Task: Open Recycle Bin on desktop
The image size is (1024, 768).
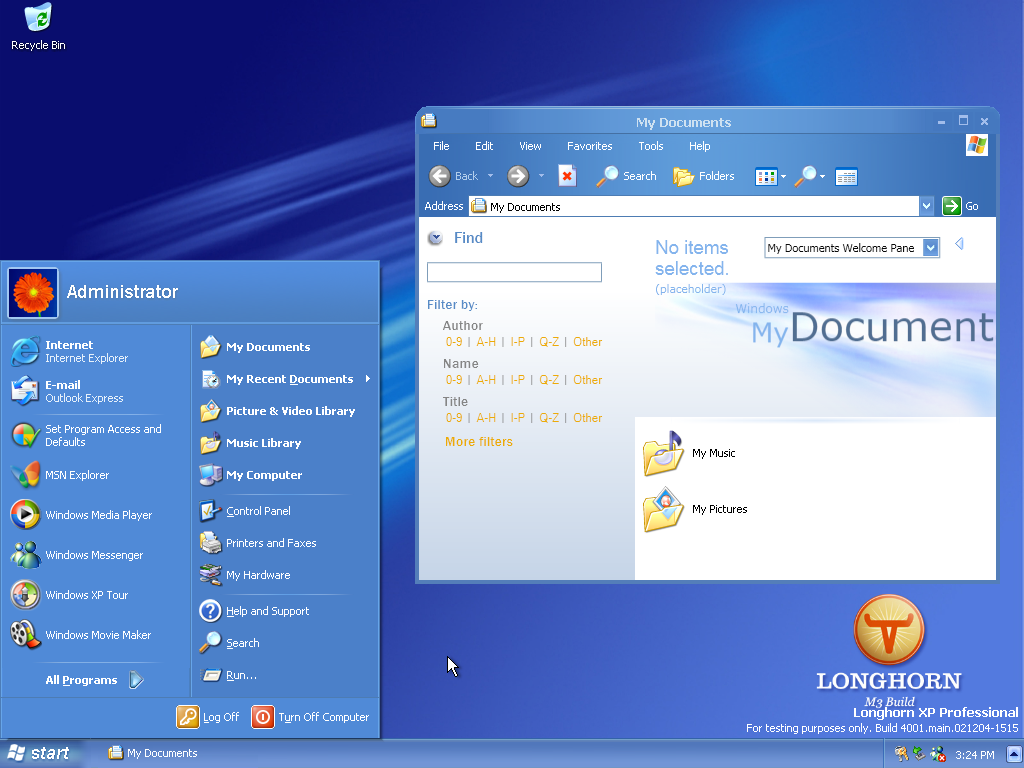Action: tap(38, 26)
